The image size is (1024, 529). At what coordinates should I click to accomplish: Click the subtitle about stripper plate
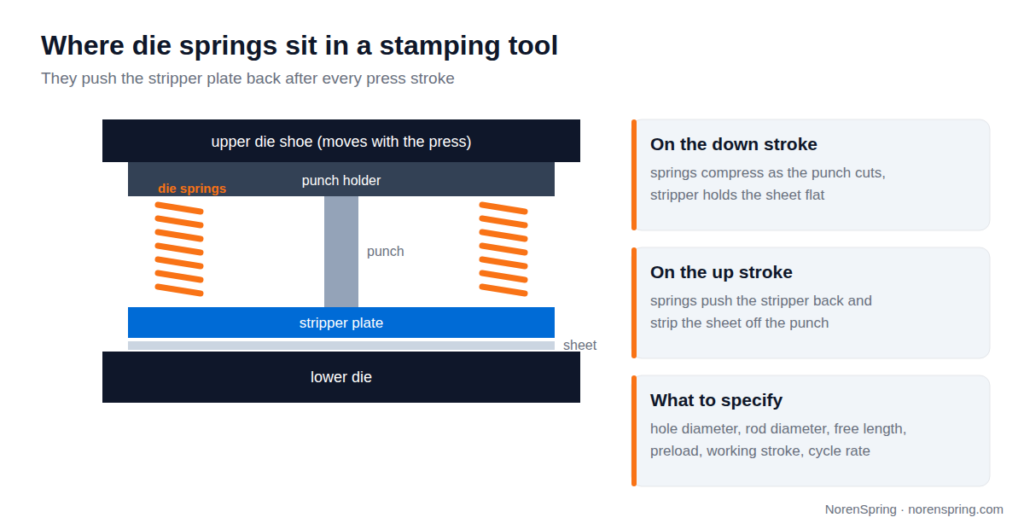pos(248,78)
